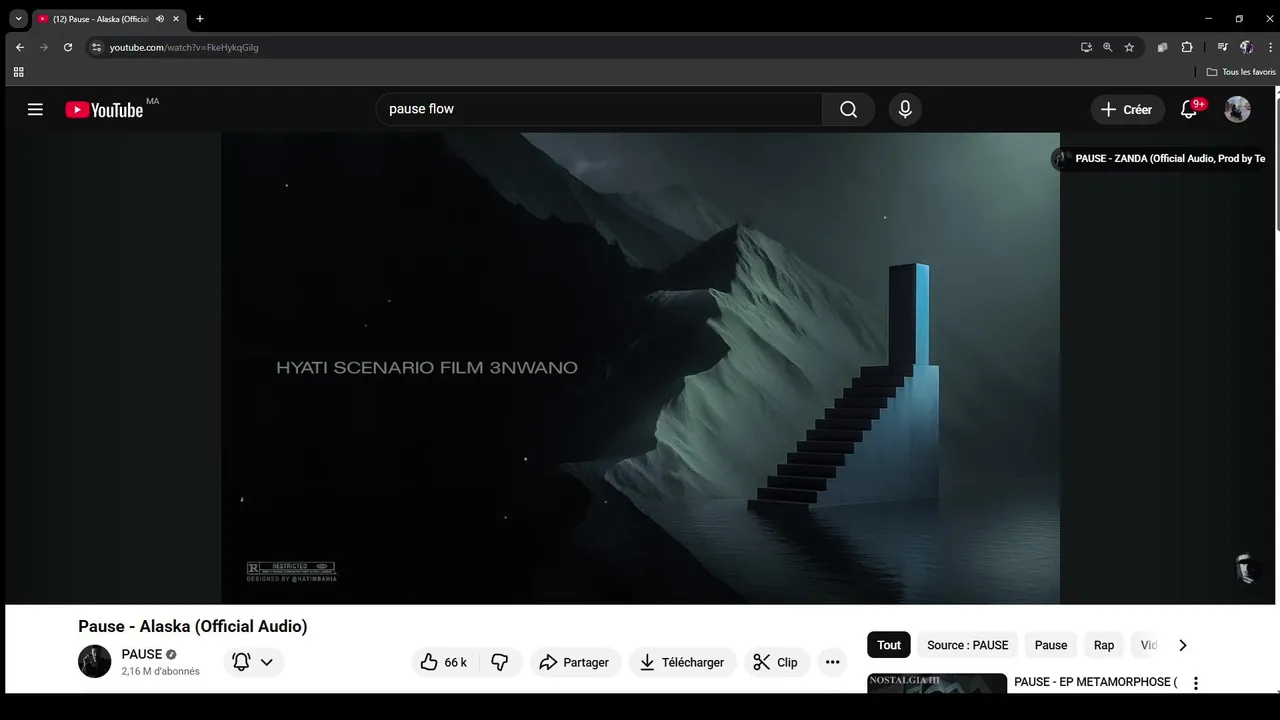Open the YouTube hamburger guide menu
Screen dimensions: 1280x720
tap(35, 110)
